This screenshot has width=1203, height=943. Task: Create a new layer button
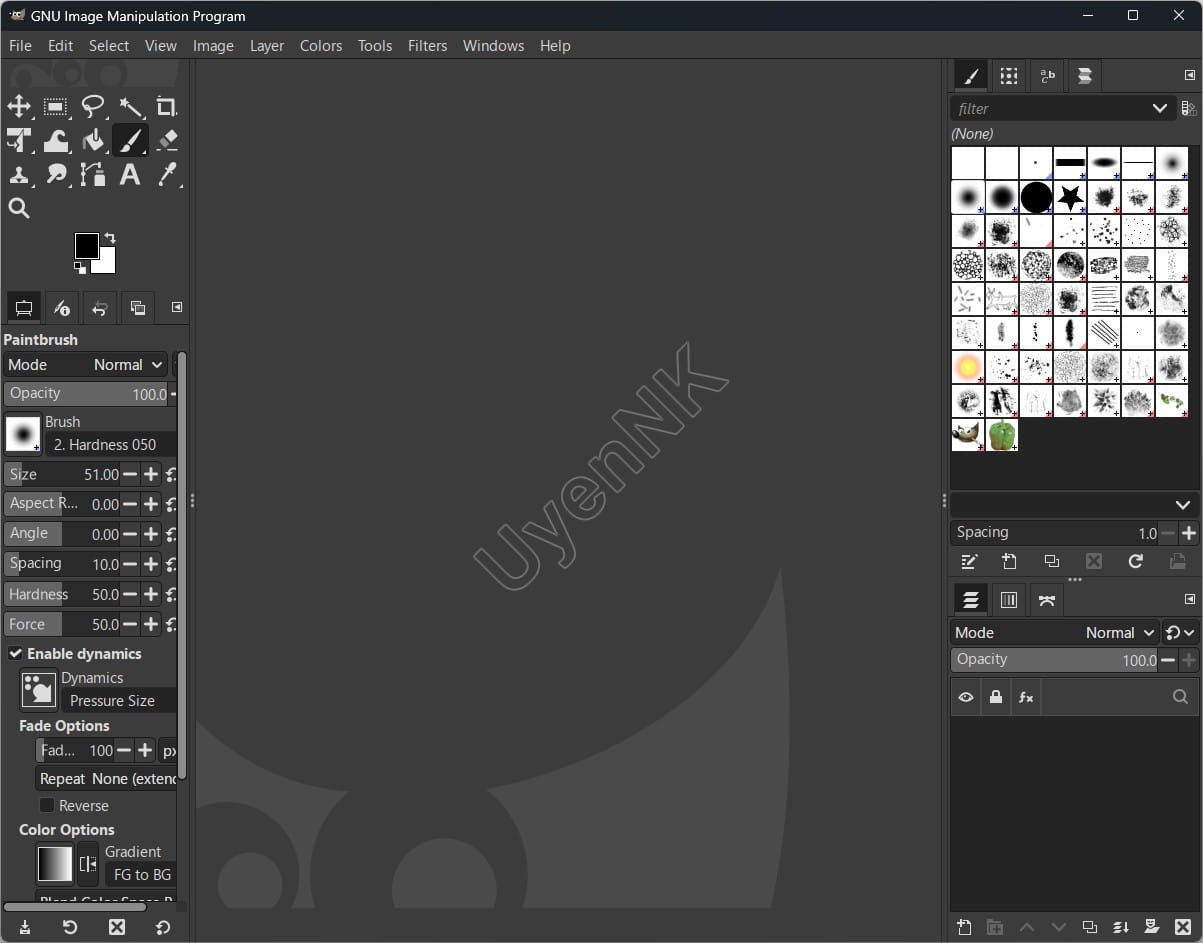coord(964,927)
